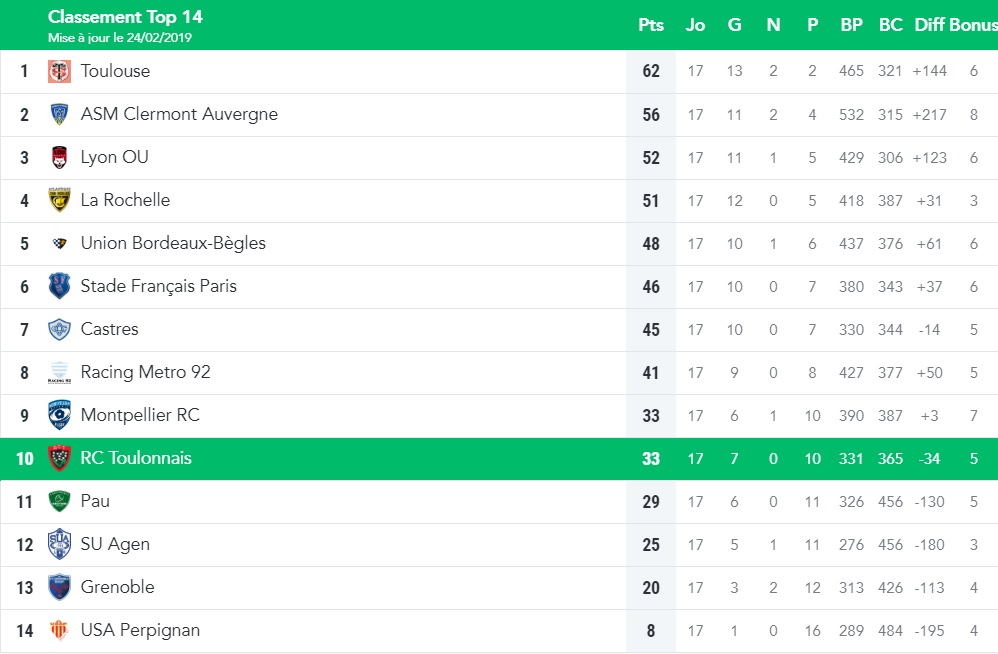998x654 pixels.
Task: Open the Racing Metro 92 team link
Action: [145, 372]
